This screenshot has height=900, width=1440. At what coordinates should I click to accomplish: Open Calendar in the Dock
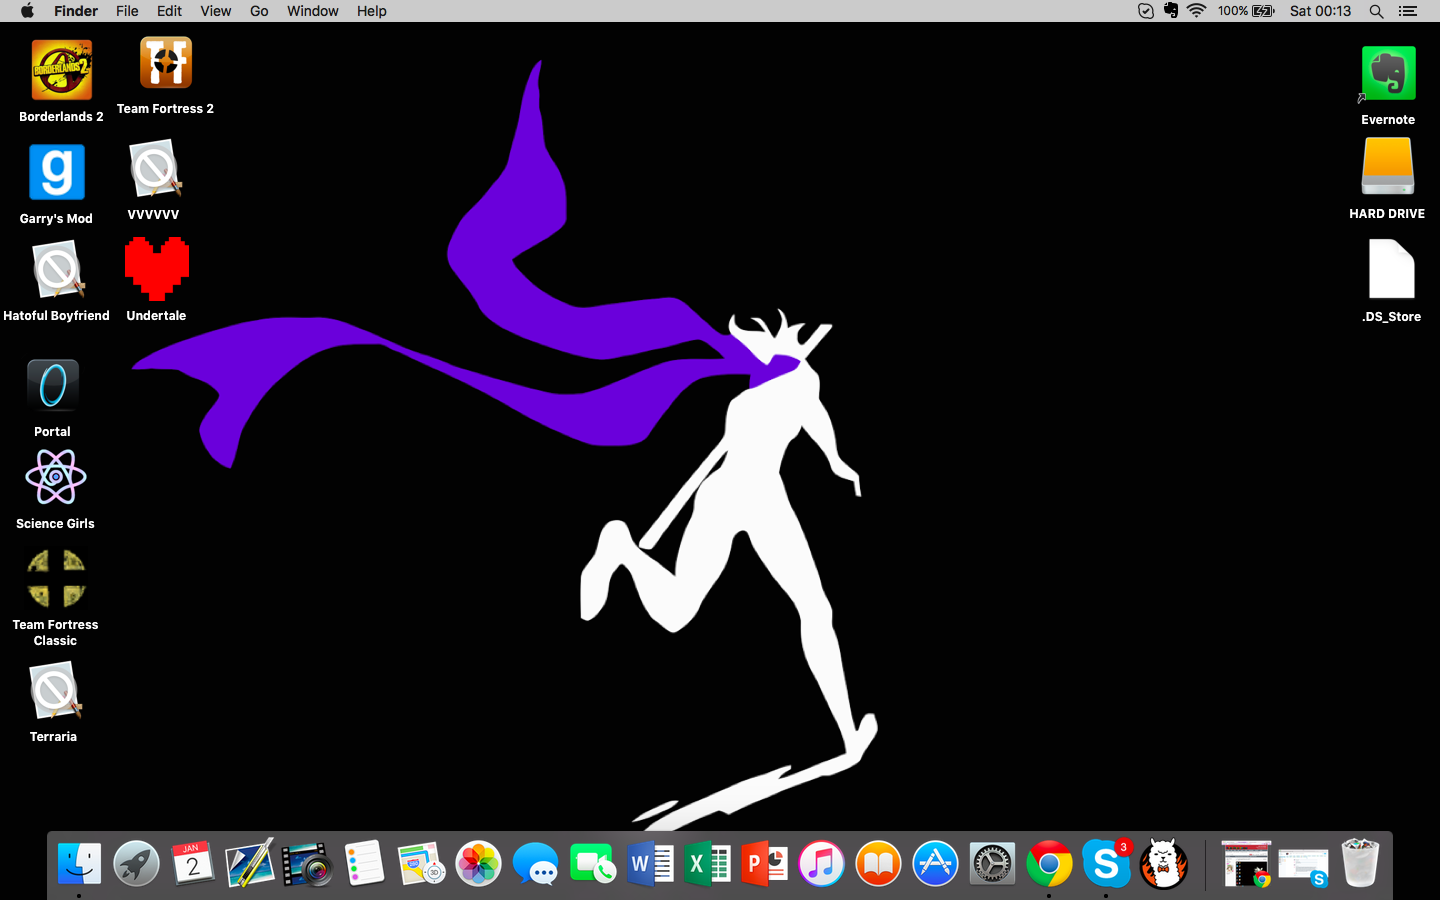click(x=193, y=863)
